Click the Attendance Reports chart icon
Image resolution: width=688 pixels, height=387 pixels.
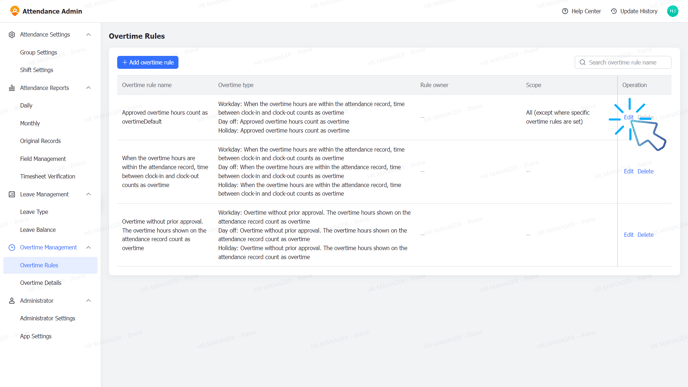coord(12,88)
